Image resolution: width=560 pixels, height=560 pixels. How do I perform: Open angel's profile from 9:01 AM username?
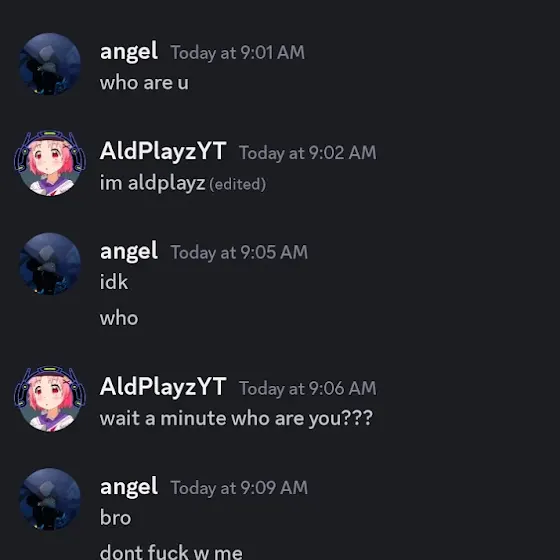pyautogui.click(x=129, y=52)
